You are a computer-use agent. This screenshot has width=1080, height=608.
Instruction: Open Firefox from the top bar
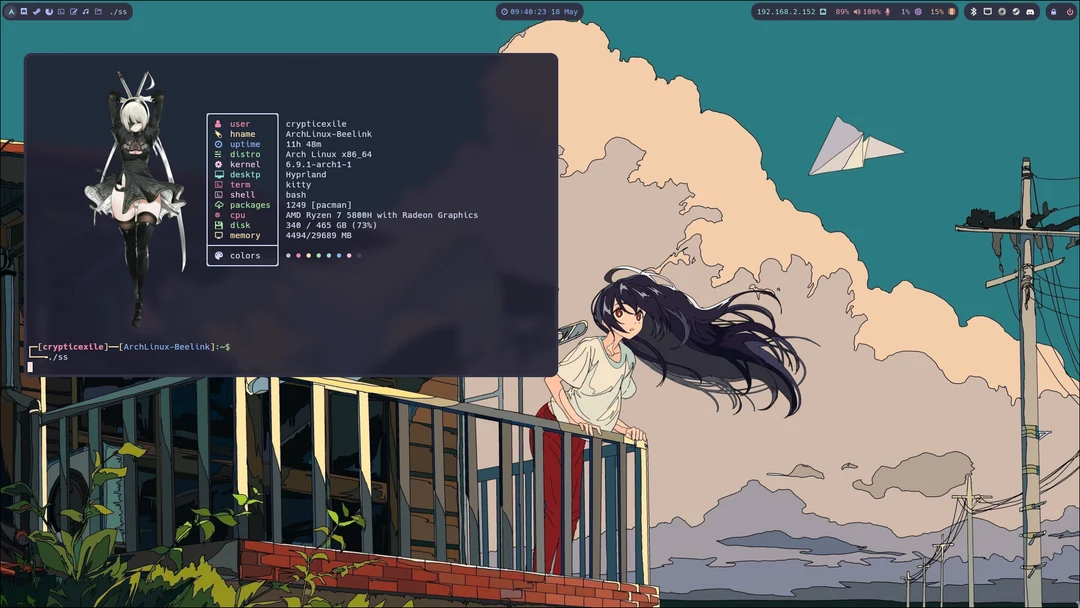click(49, 11)
